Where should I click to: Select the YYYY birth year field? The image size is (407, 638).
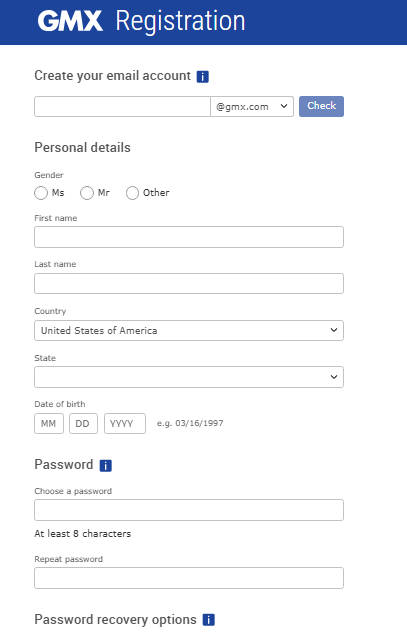tap(125, 424)
